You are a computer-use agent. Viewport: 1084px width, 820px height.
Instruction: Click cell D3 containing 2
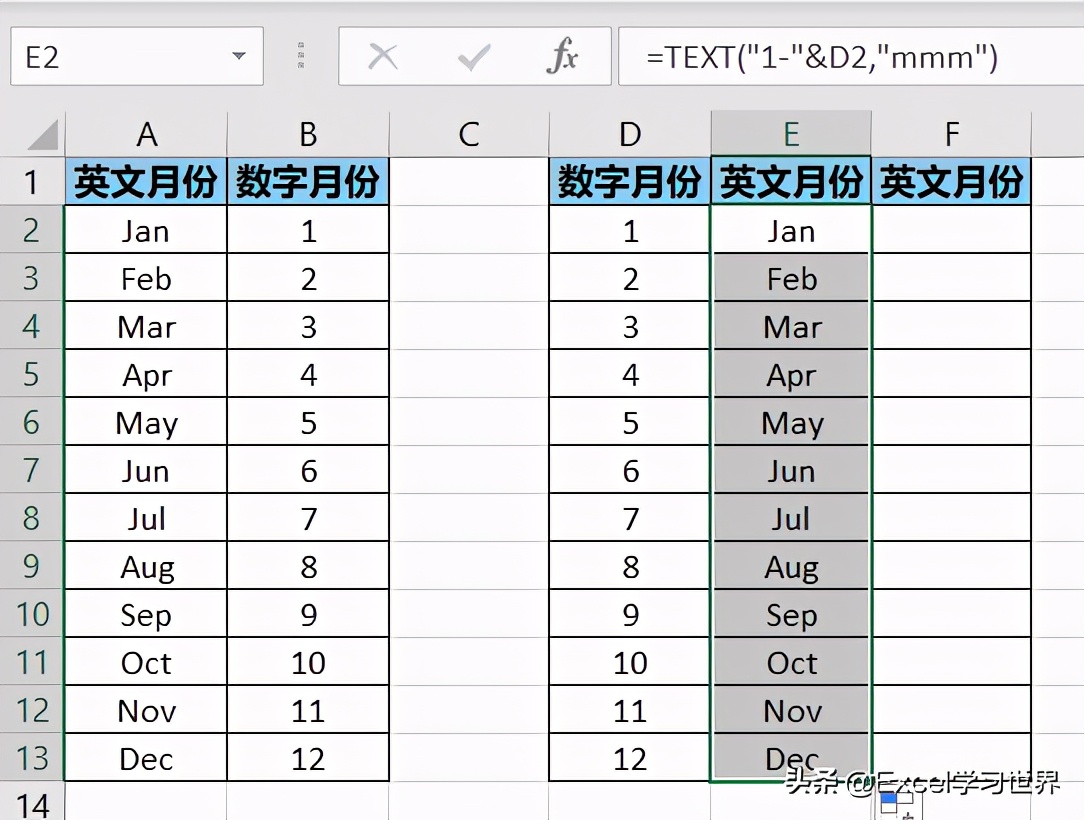pyautogui.click(x=630, y=278)
